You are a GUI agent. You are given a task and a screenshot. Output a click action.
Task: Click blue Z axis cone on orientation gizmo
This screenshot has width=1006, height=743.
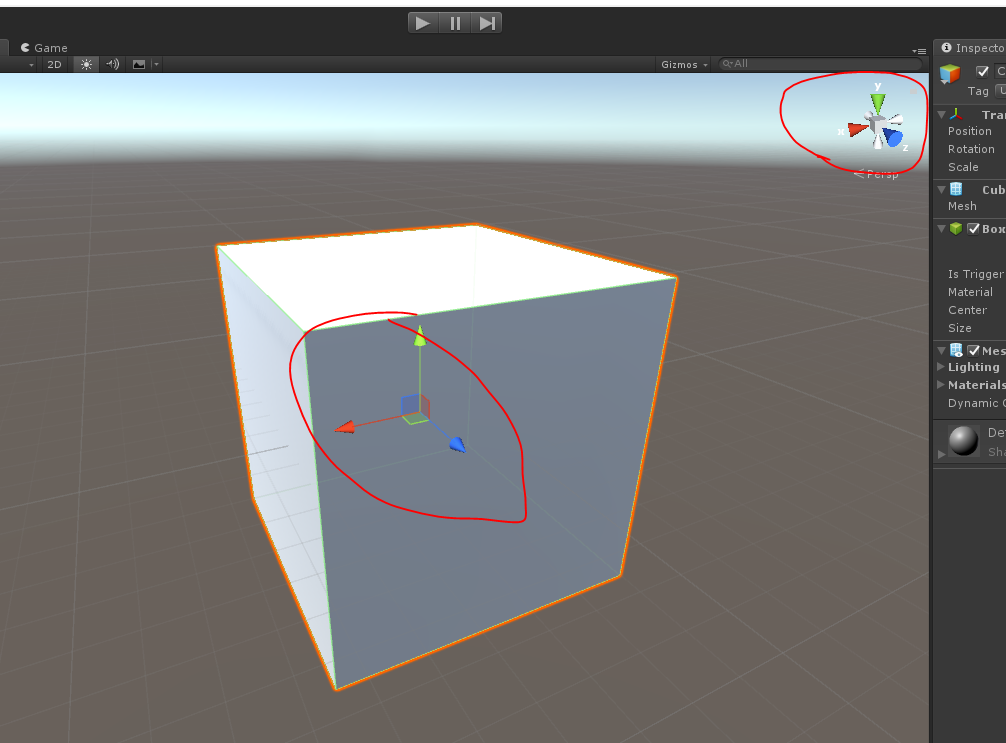pos(892,137)
